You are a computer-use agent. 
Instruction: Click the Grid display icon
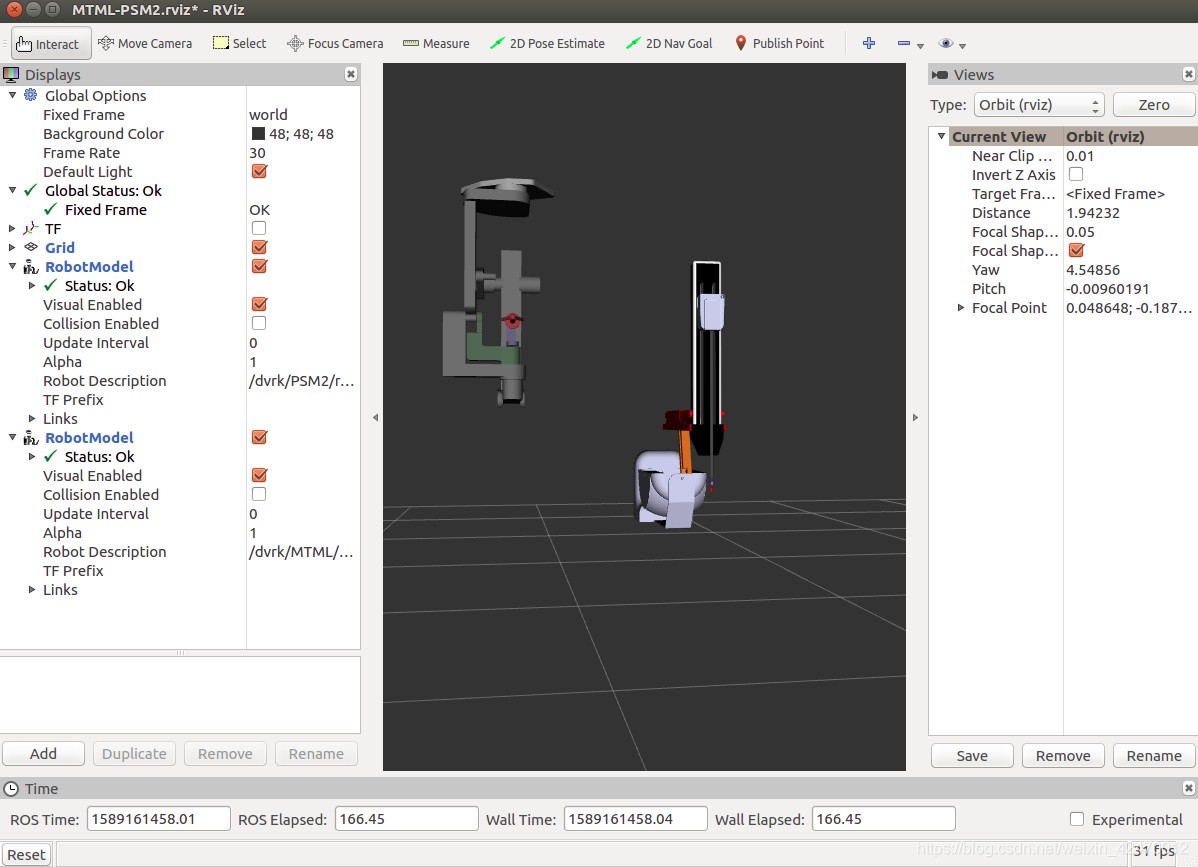point(31,247)
